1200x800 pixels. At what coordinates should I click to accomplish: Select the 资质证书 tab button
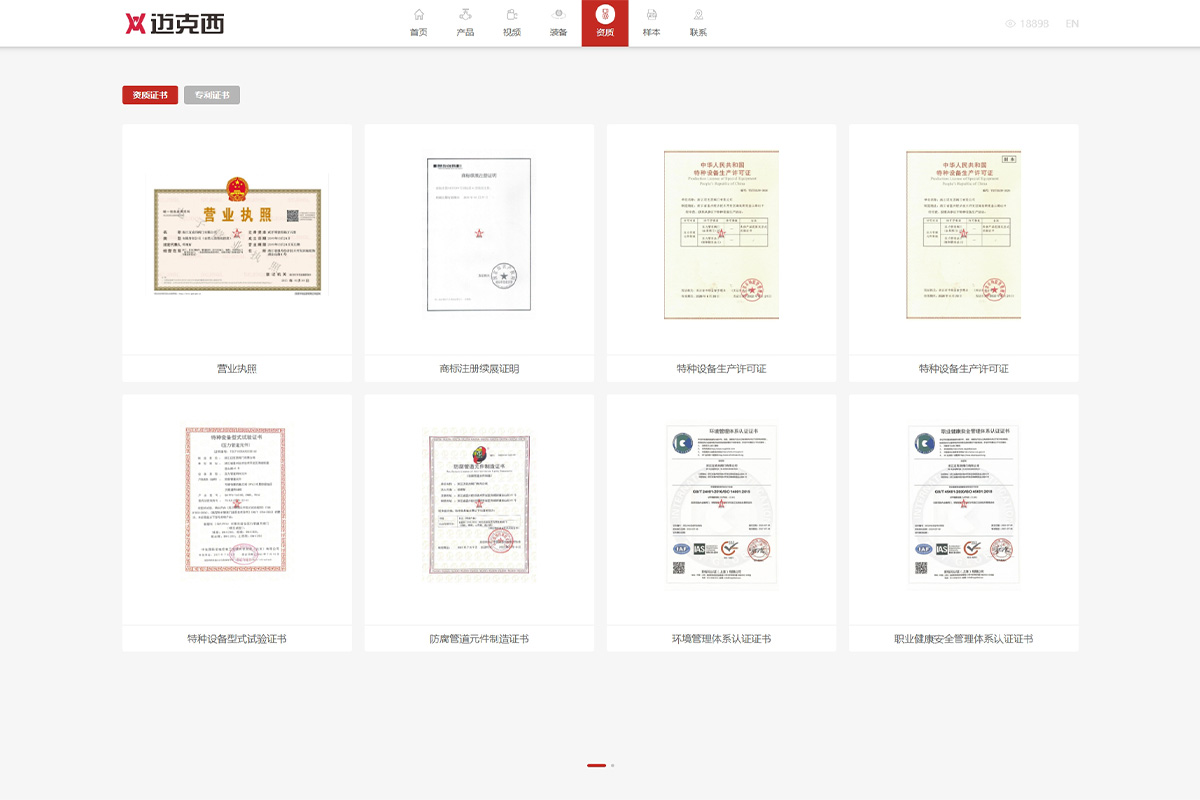[150, 95]
